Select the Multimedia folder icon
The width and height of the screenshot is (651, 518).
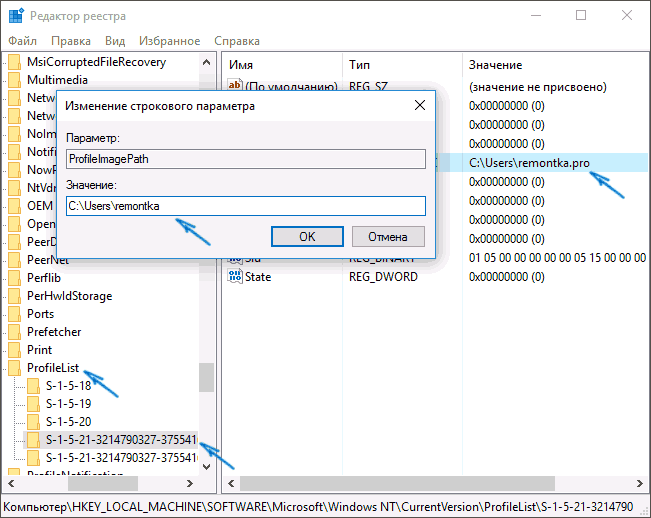tap(15, 80)
